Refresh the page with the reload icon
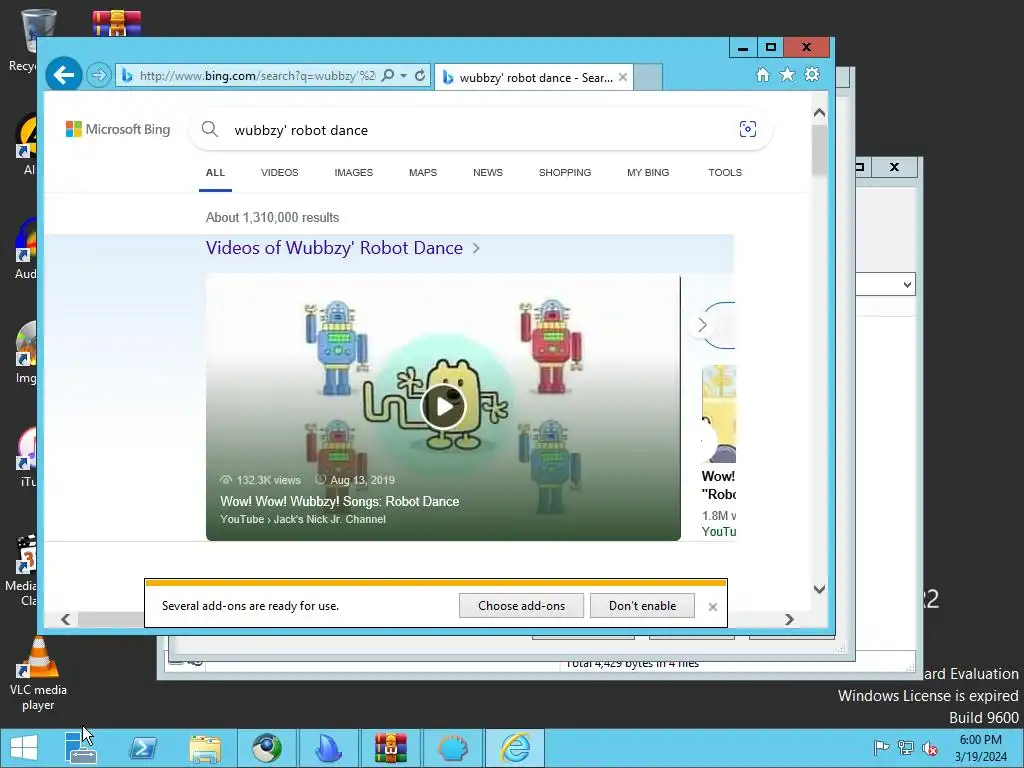Screen dimensions: 1024x768 click(x=420, y=75)
